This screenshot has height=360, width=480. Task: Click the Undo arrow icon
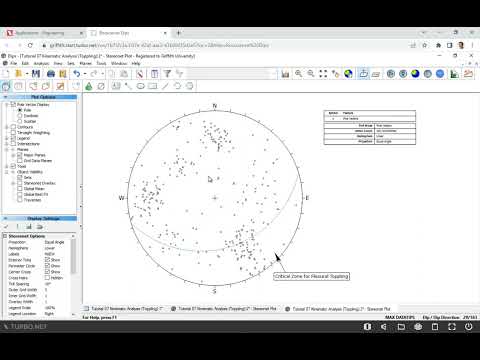tap(77, 74)
